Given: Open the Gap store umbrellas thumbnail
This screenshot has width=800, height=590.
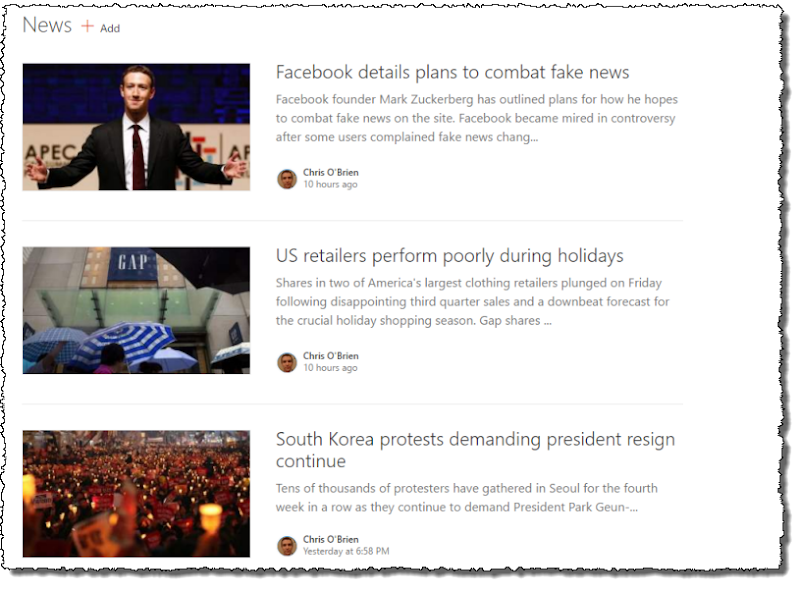Looking at the screenshot, I should click(x=136, y=310).
